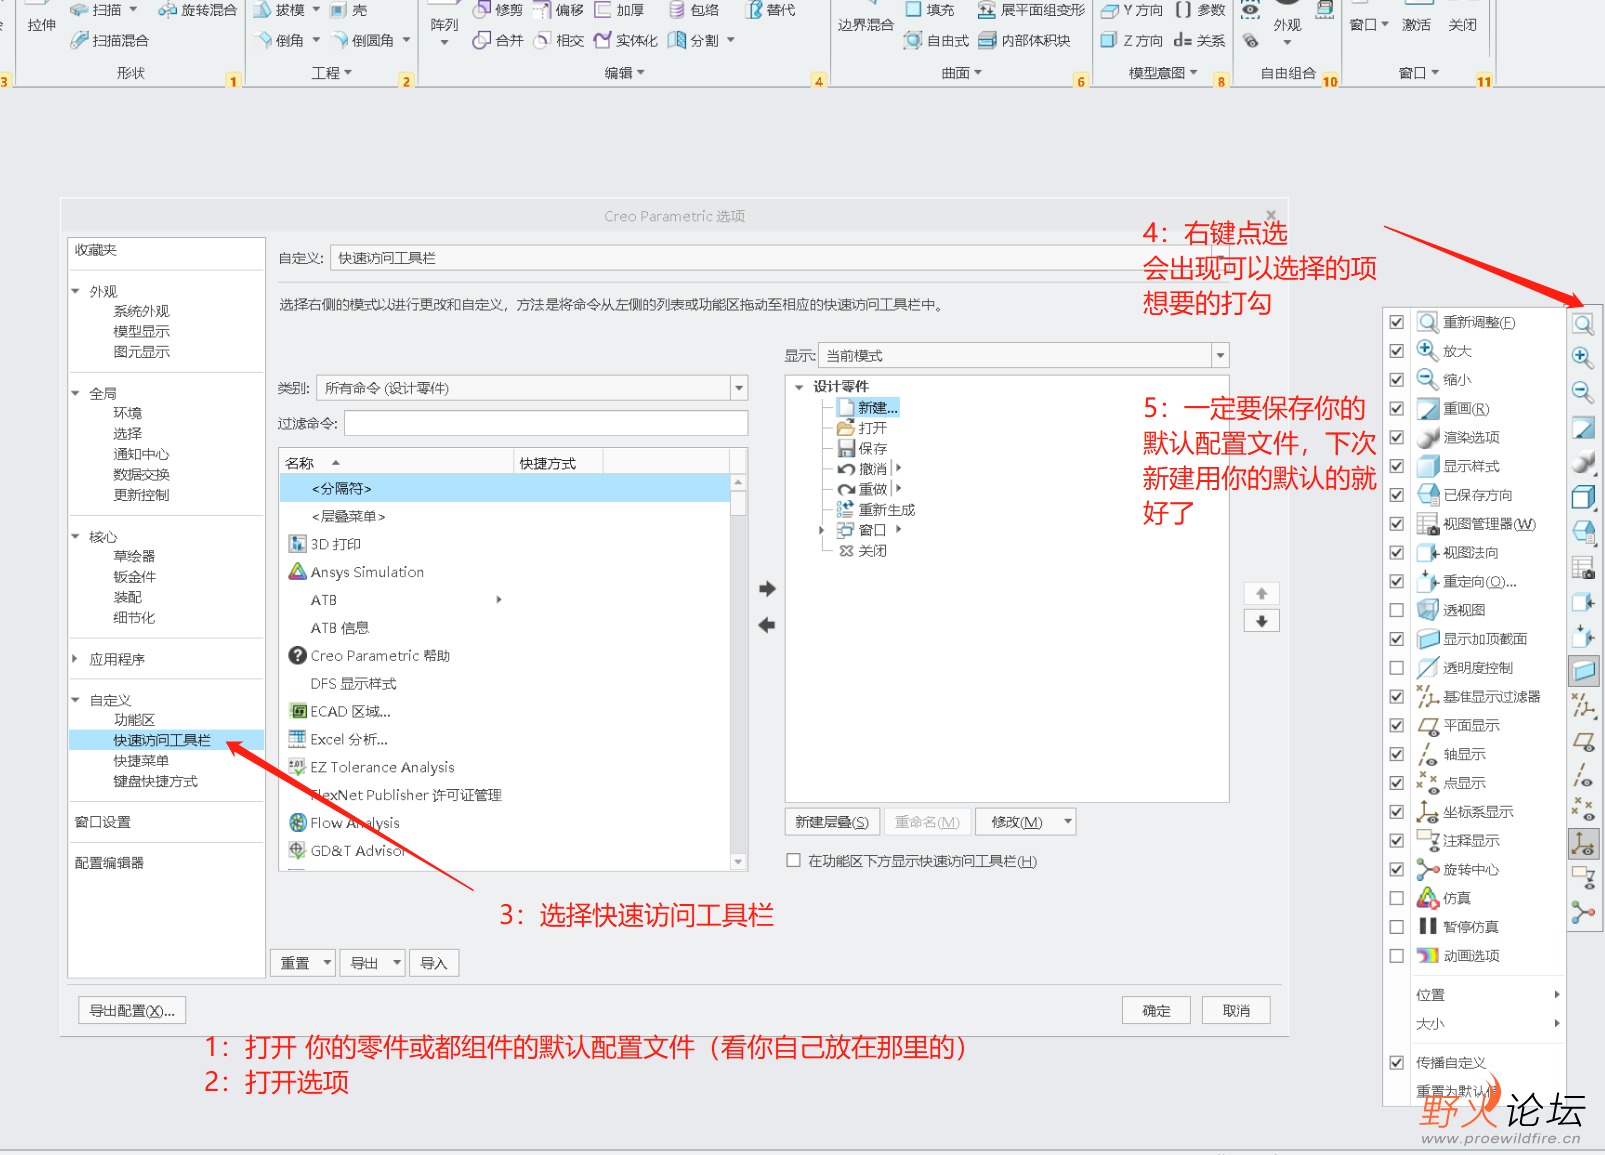The height and width of the screenshot is (1155, 1605).
Task: Enable 在功能区下方显示快速访问工具栏 checkbox
Action: point(794,860)
